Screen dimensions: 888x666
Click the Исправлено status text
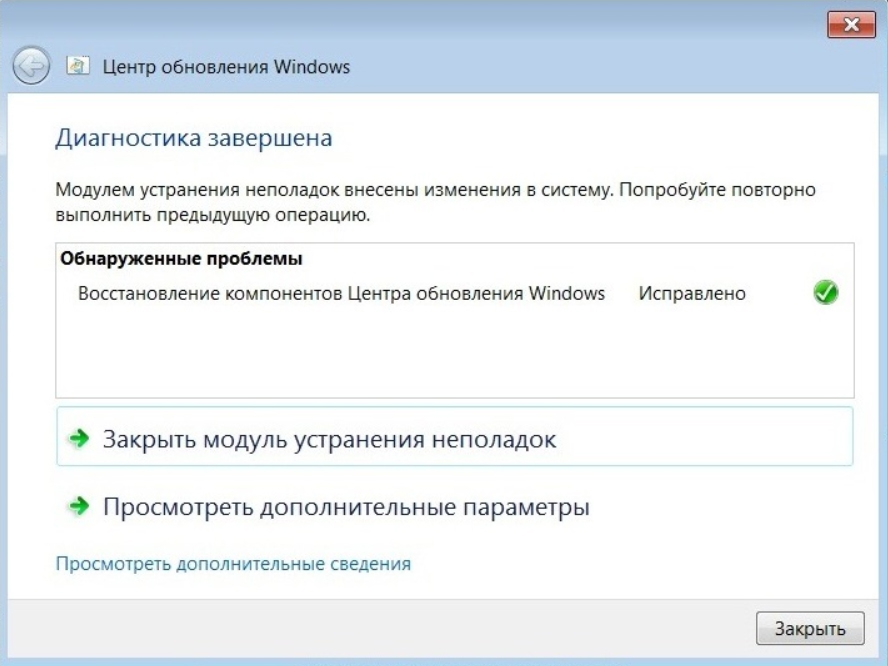692,293
